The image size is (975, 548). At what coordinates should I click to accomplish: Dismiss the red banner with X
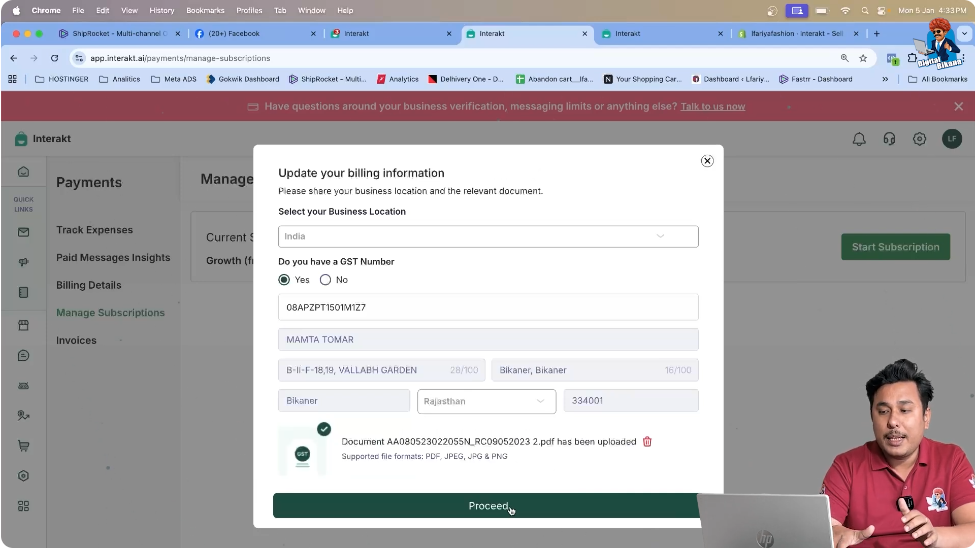pos(959,106)
